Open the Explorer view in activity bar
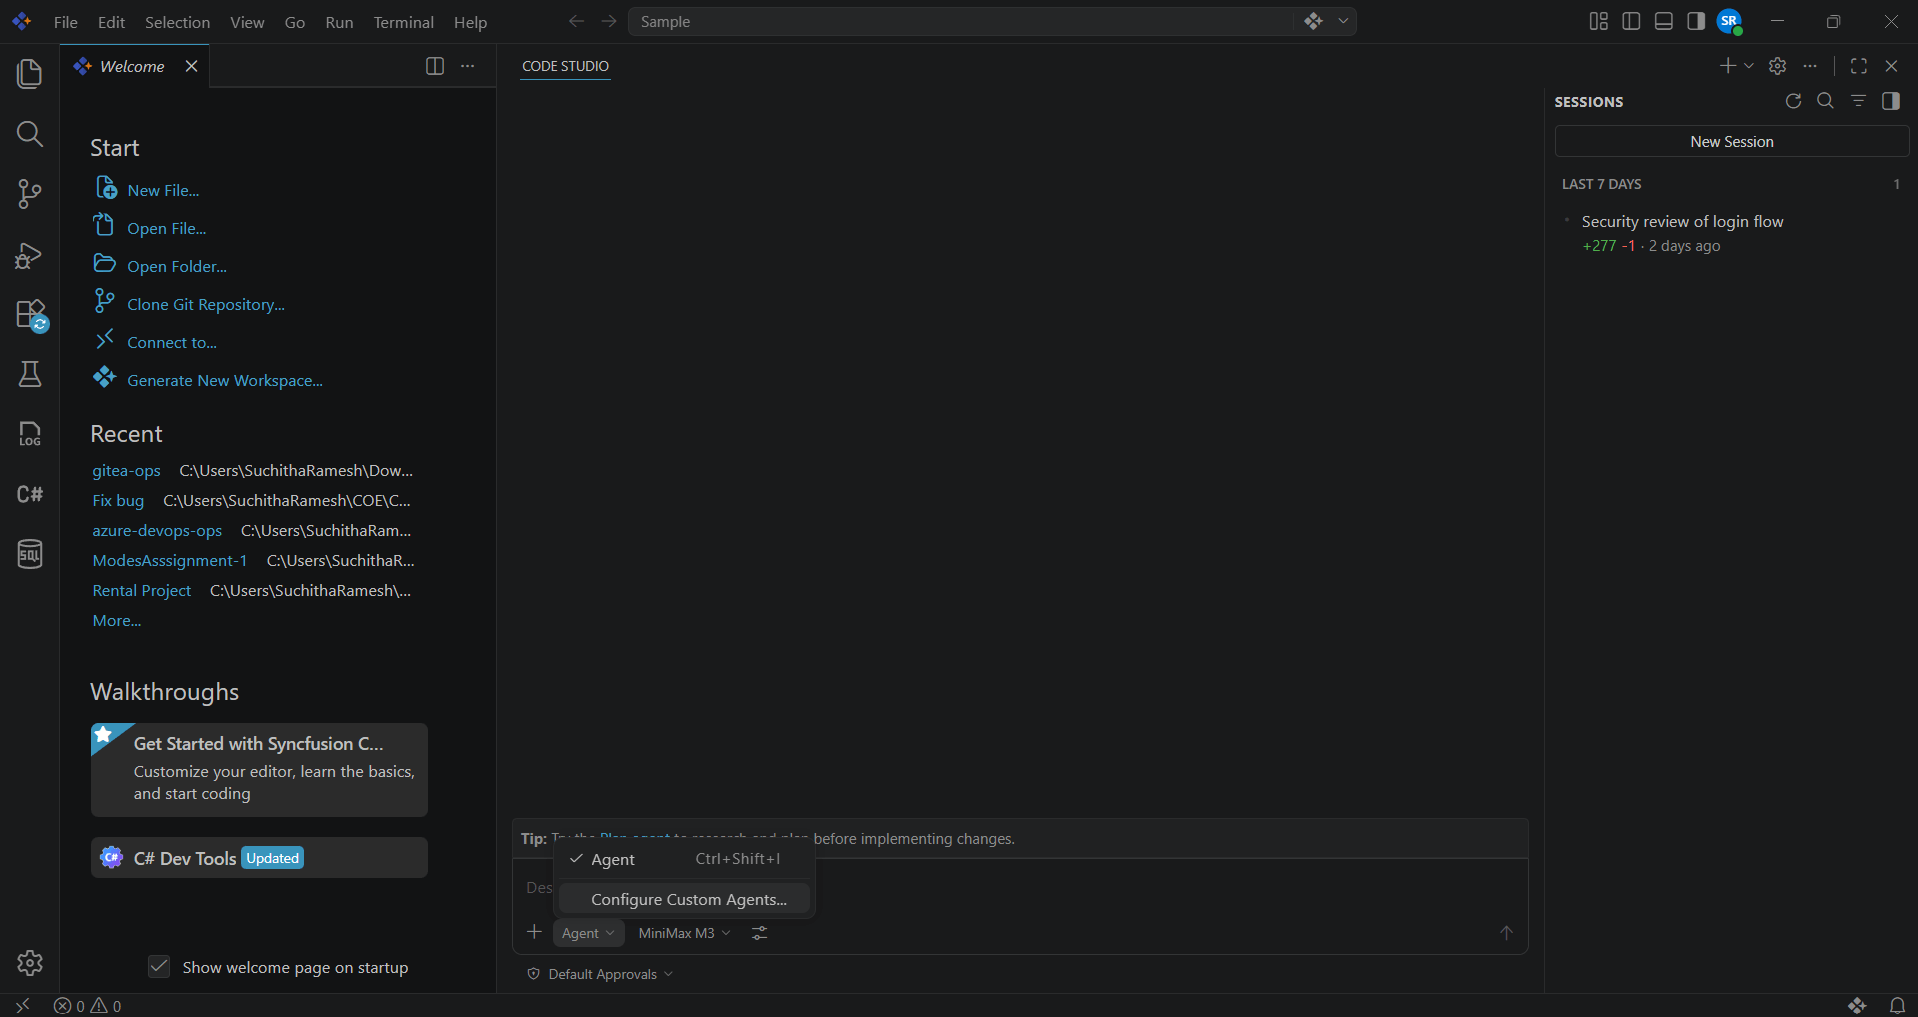 point(30,74)
